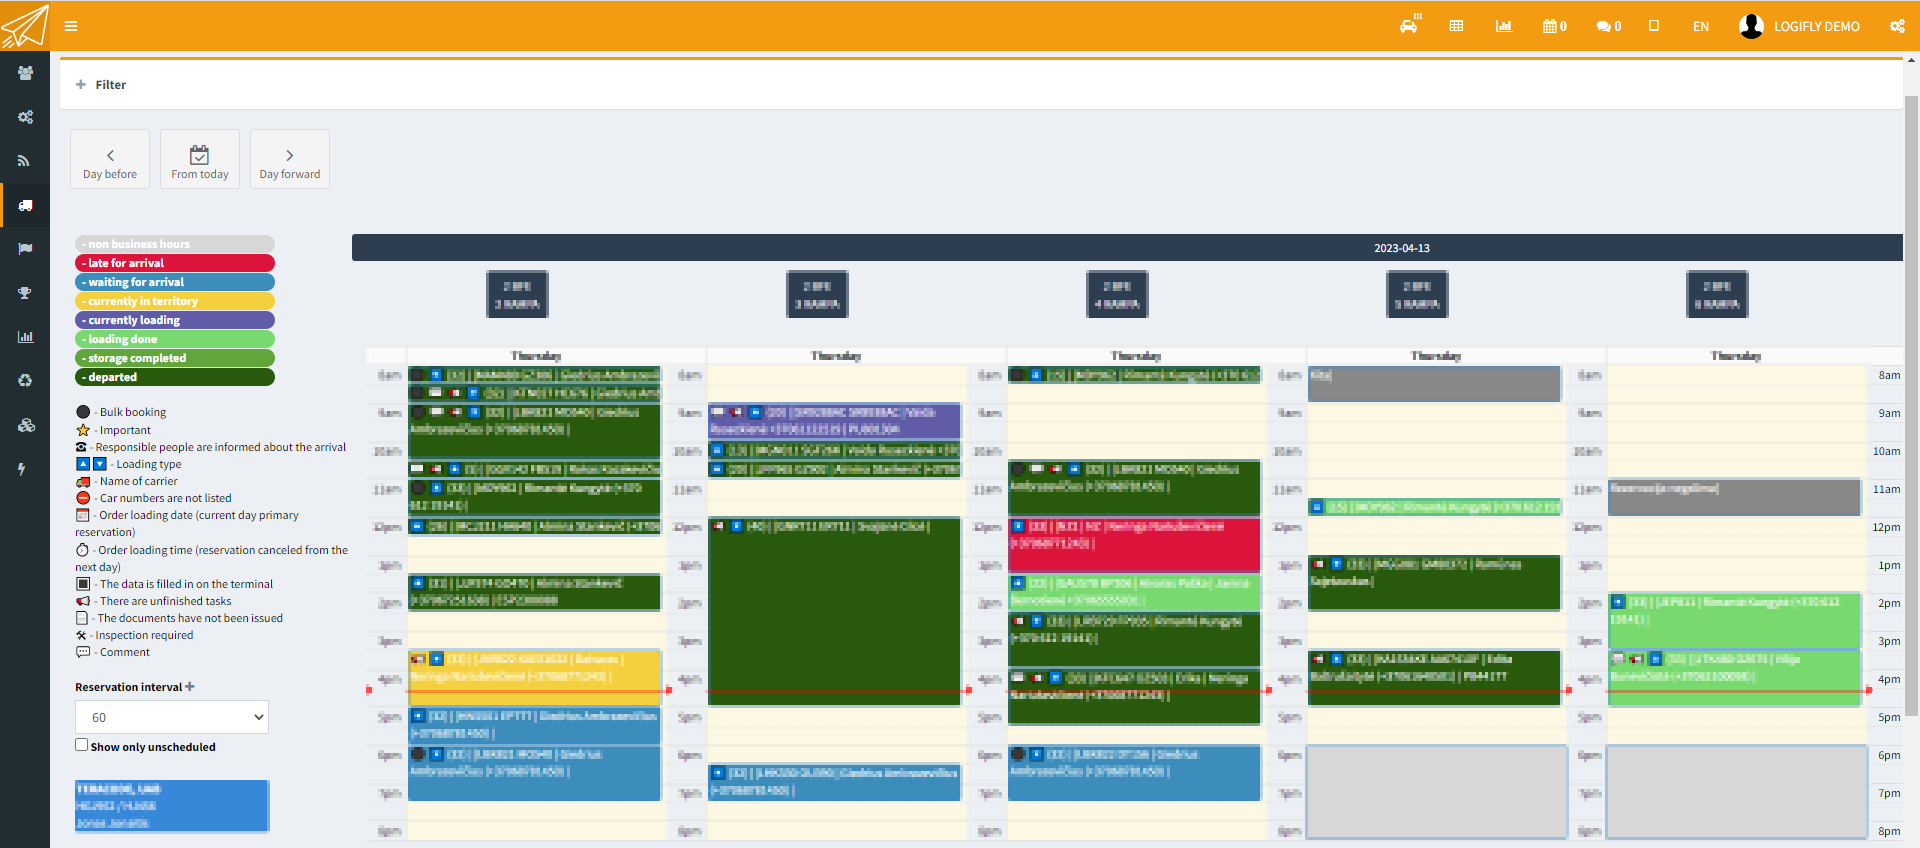Click the currently loading purple swatch
Screen dimensions: 1920x848
(x=175, y=320)
